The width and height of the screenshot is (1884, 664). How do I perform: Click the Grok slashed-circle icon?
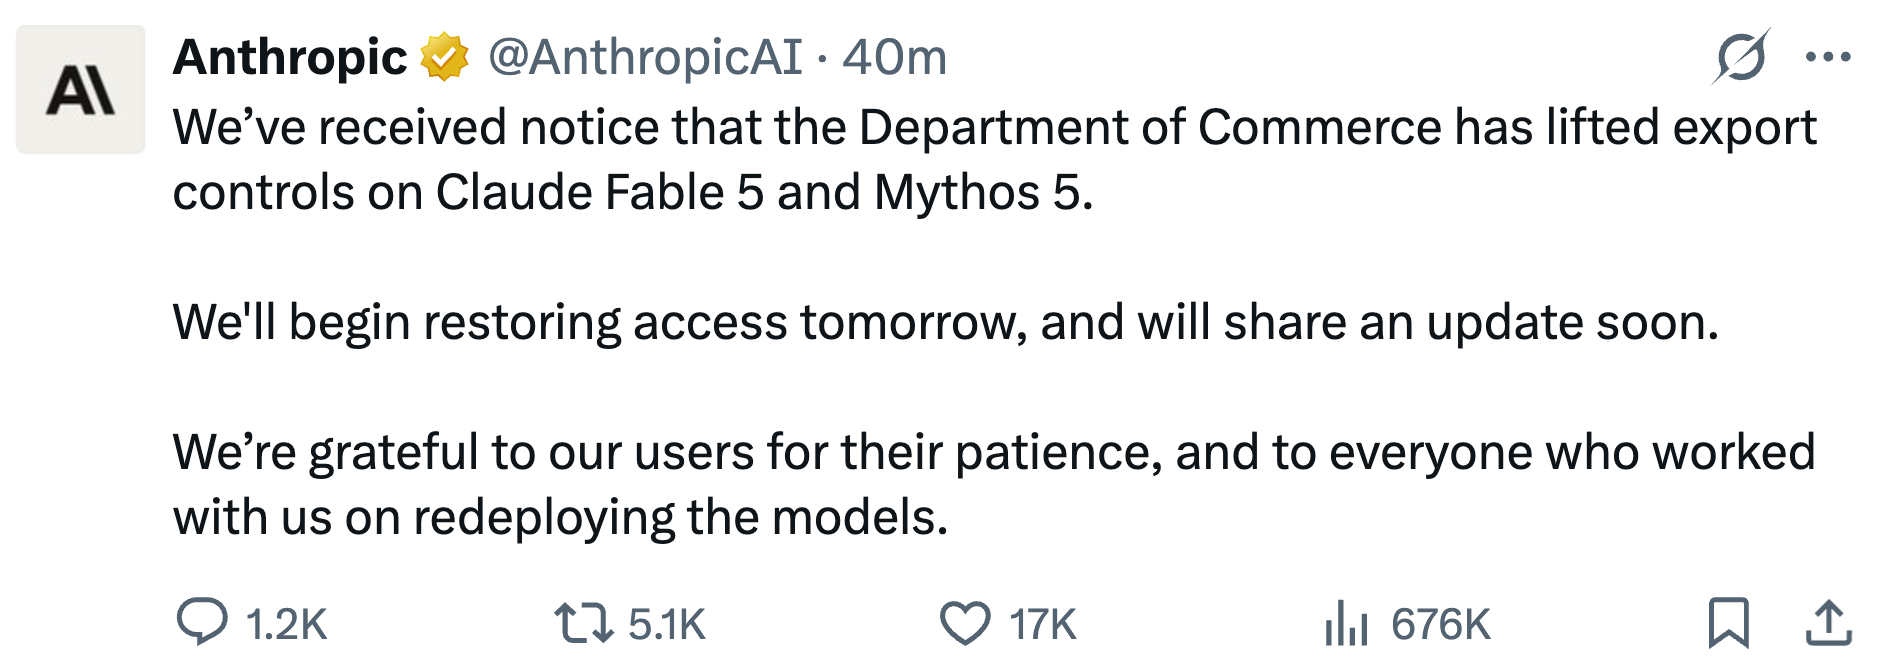(x=1741, y=57)
